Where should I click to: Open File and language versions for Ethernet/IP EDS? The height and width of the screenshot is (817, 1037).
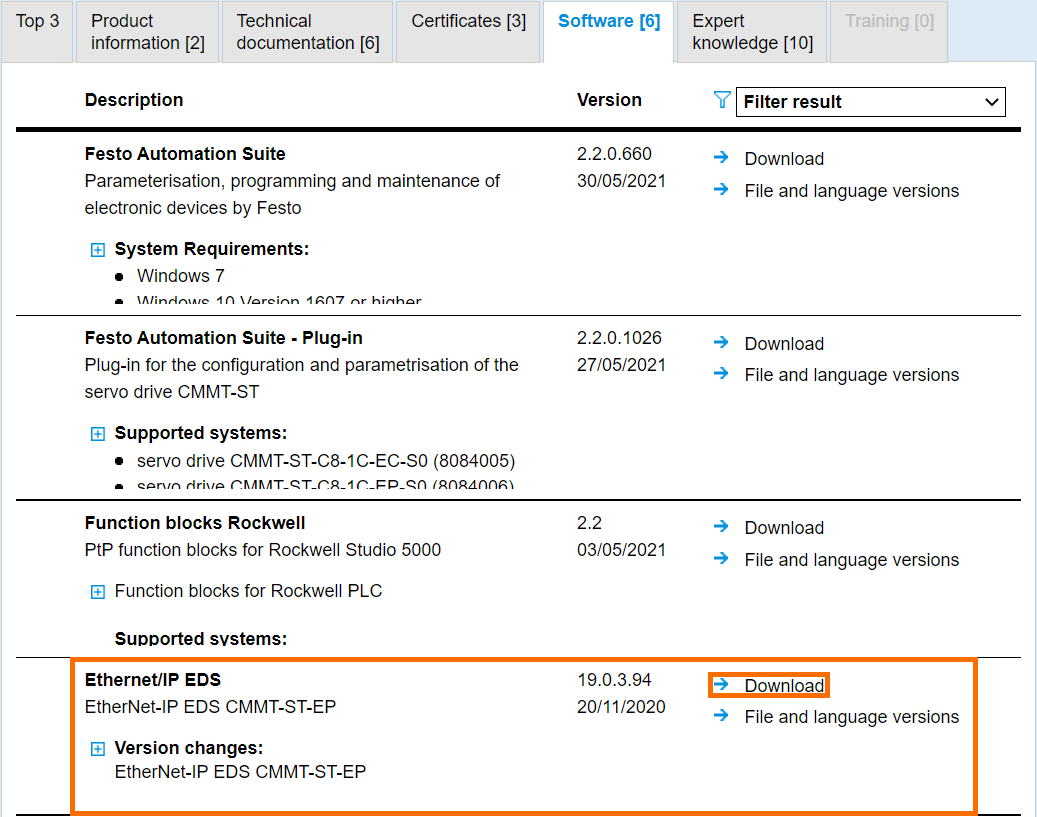tap(851, 717)
